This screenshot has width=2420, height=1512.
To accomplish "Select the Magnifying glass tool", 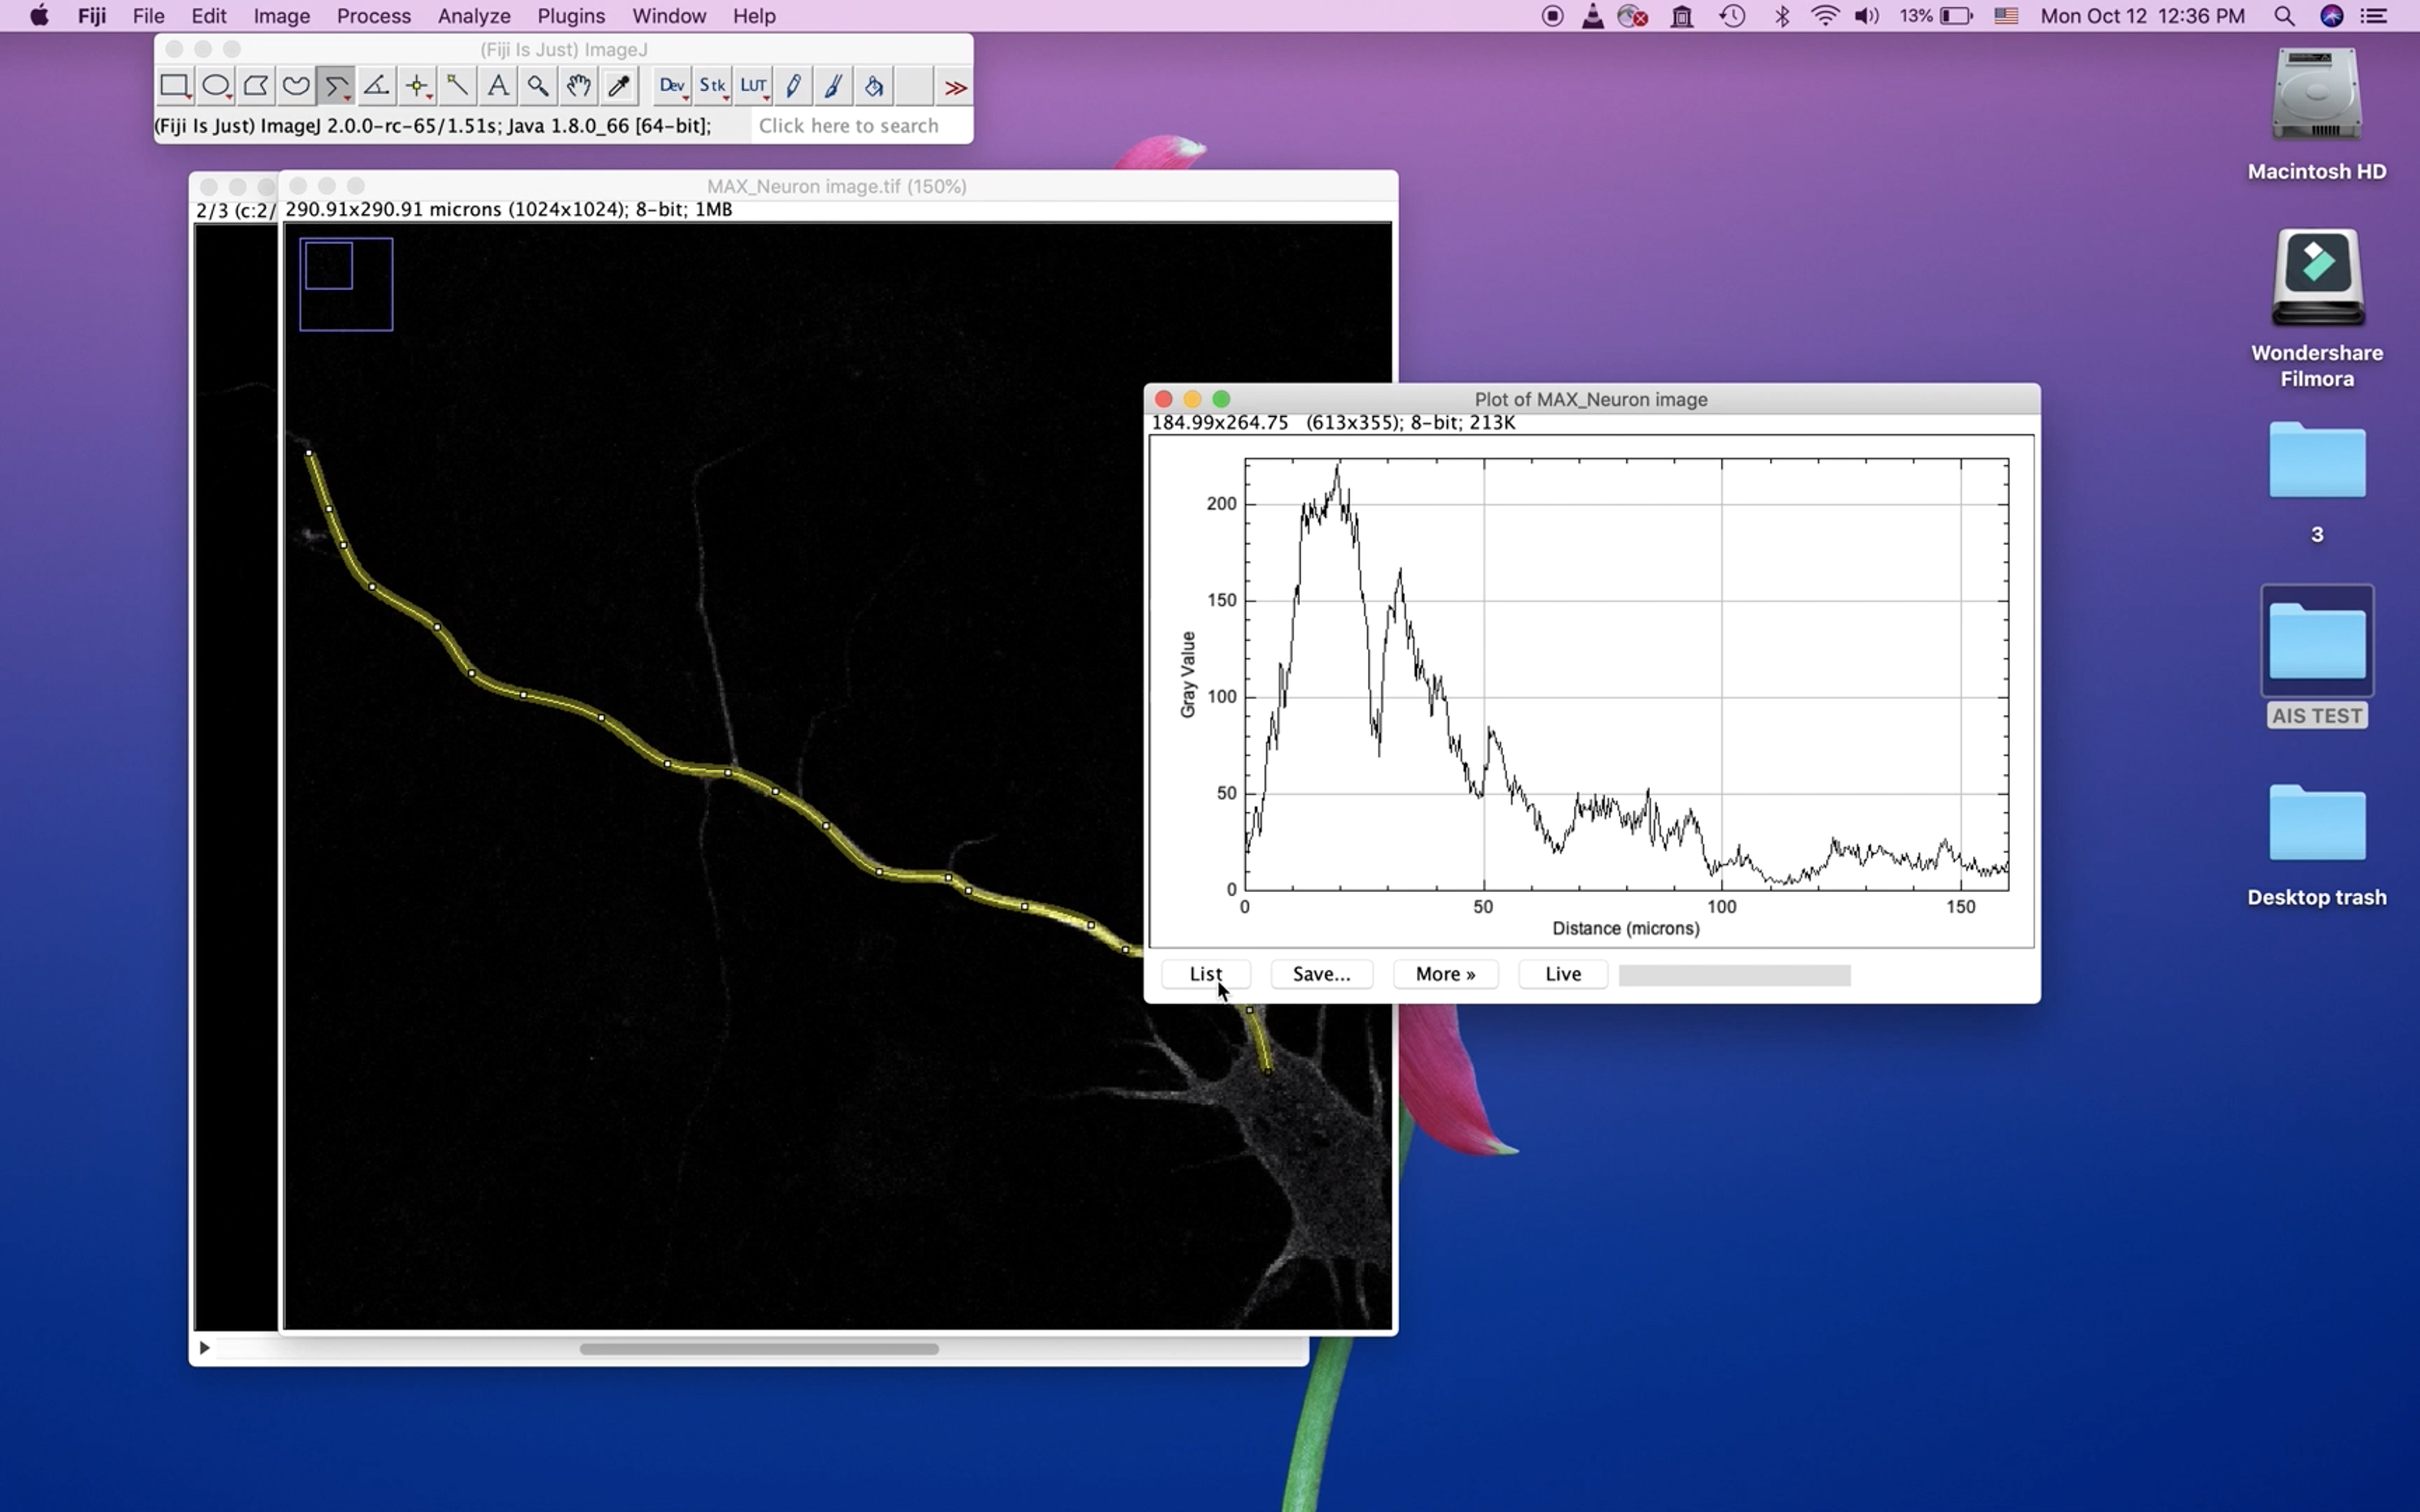I will pyautogui.click(x=538, y=86).
